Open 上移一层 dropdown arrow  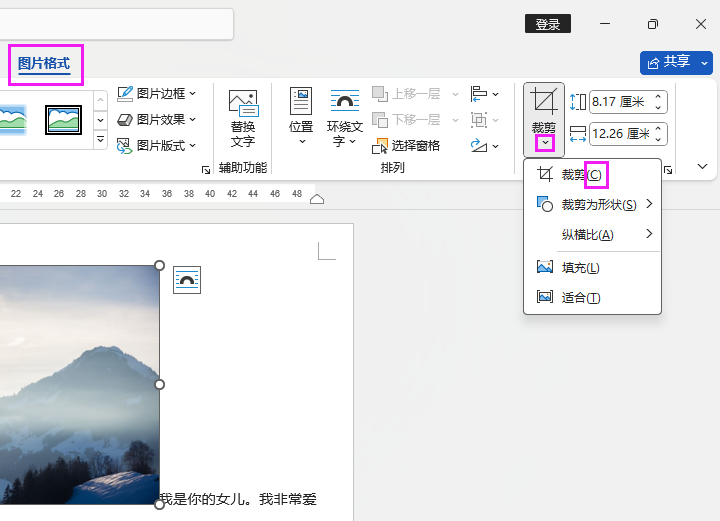tap(455, 94)
